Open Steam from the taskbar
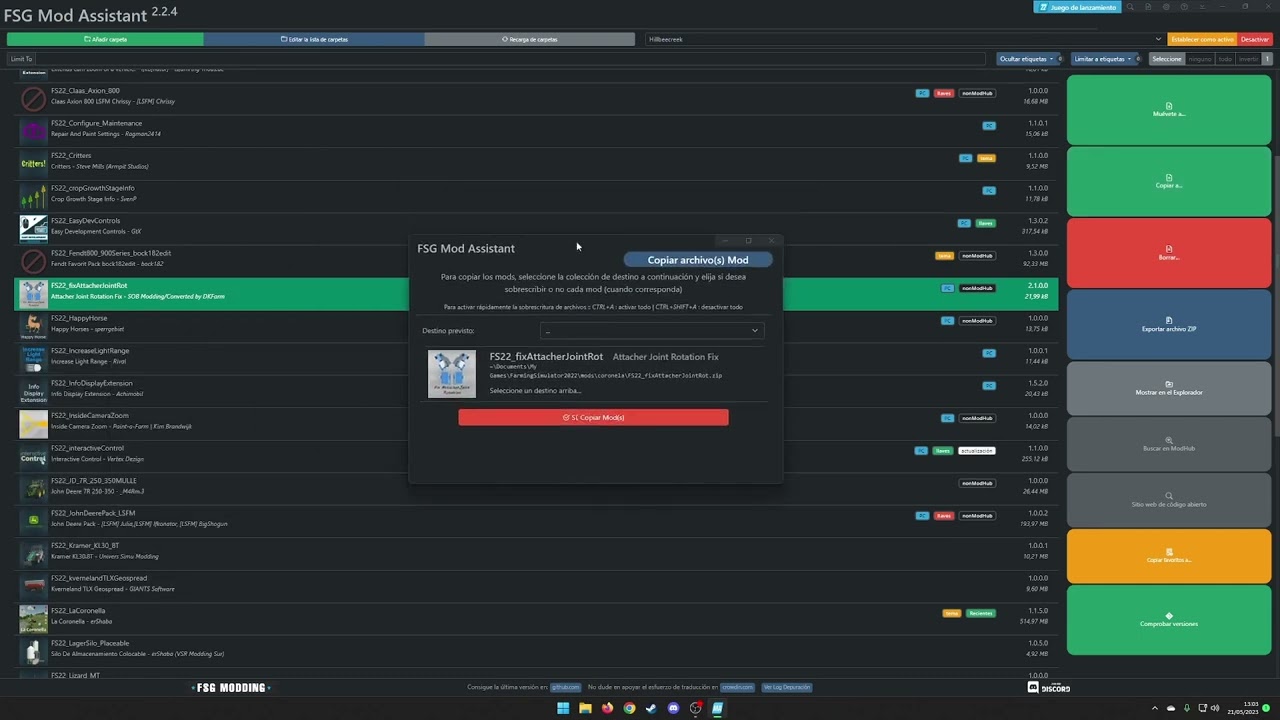The height and width of the screenshot is (720, 1280). coord(651,708)
